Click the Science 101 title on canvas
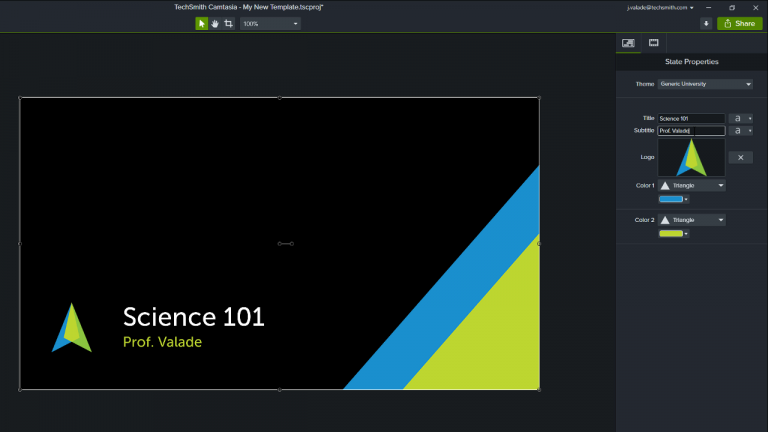 193,316
